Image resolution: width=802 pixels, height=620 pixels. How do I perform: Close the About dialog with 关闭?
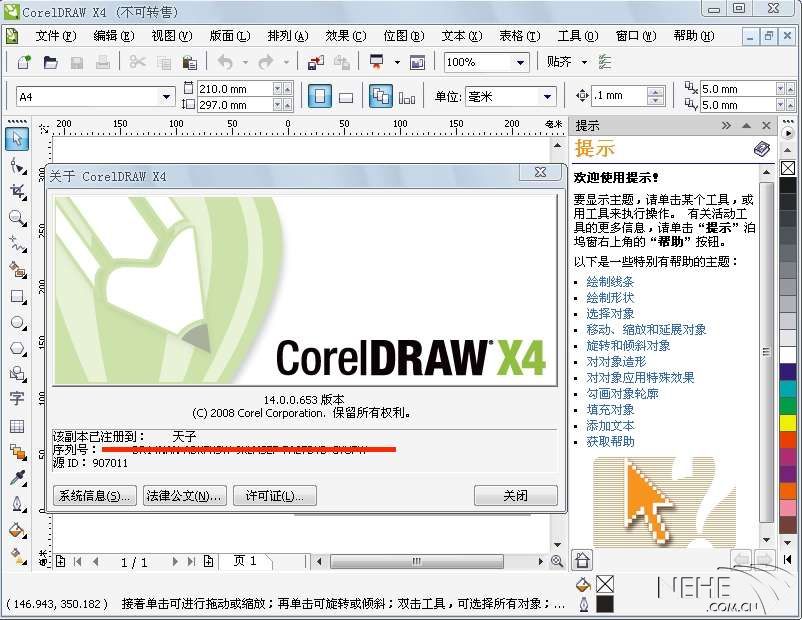click(516, 495)
